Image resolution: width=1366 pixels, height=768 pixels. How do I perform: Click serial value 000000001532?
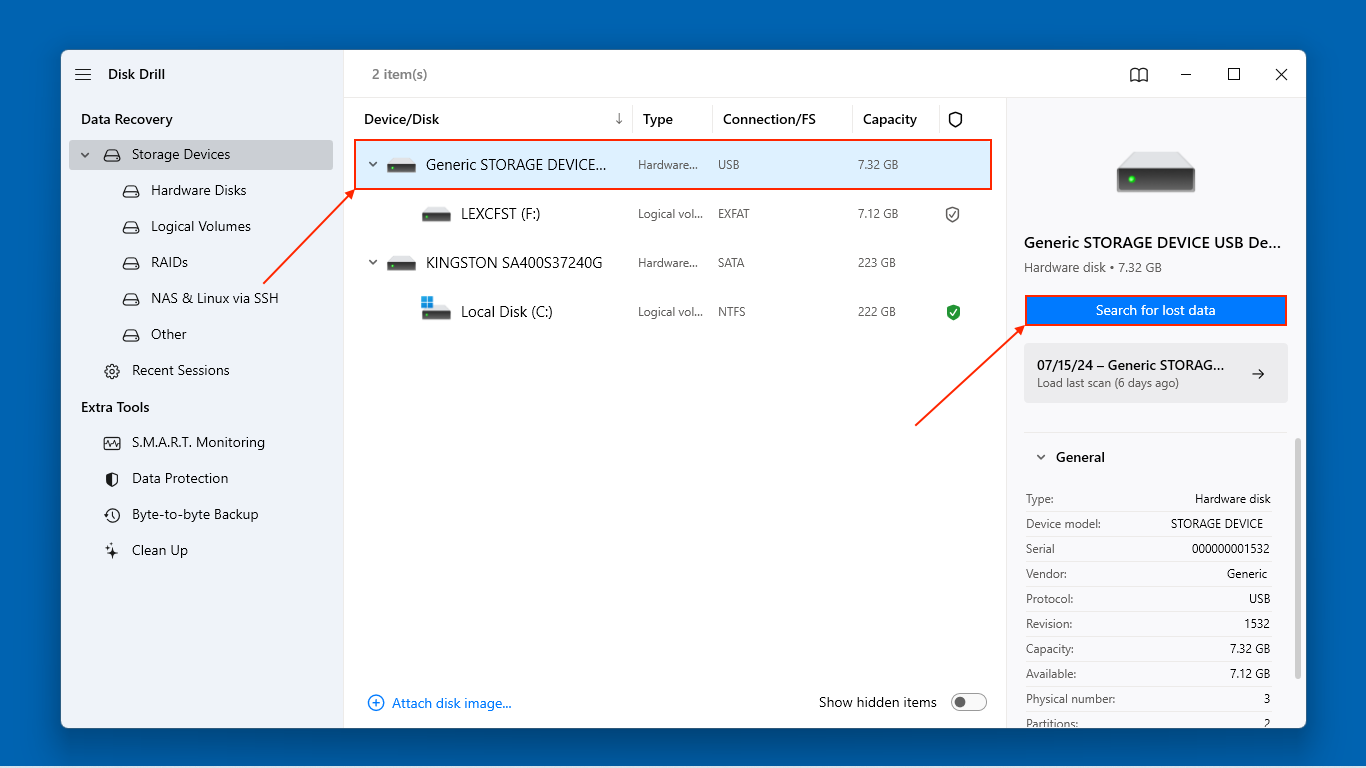1231,549
